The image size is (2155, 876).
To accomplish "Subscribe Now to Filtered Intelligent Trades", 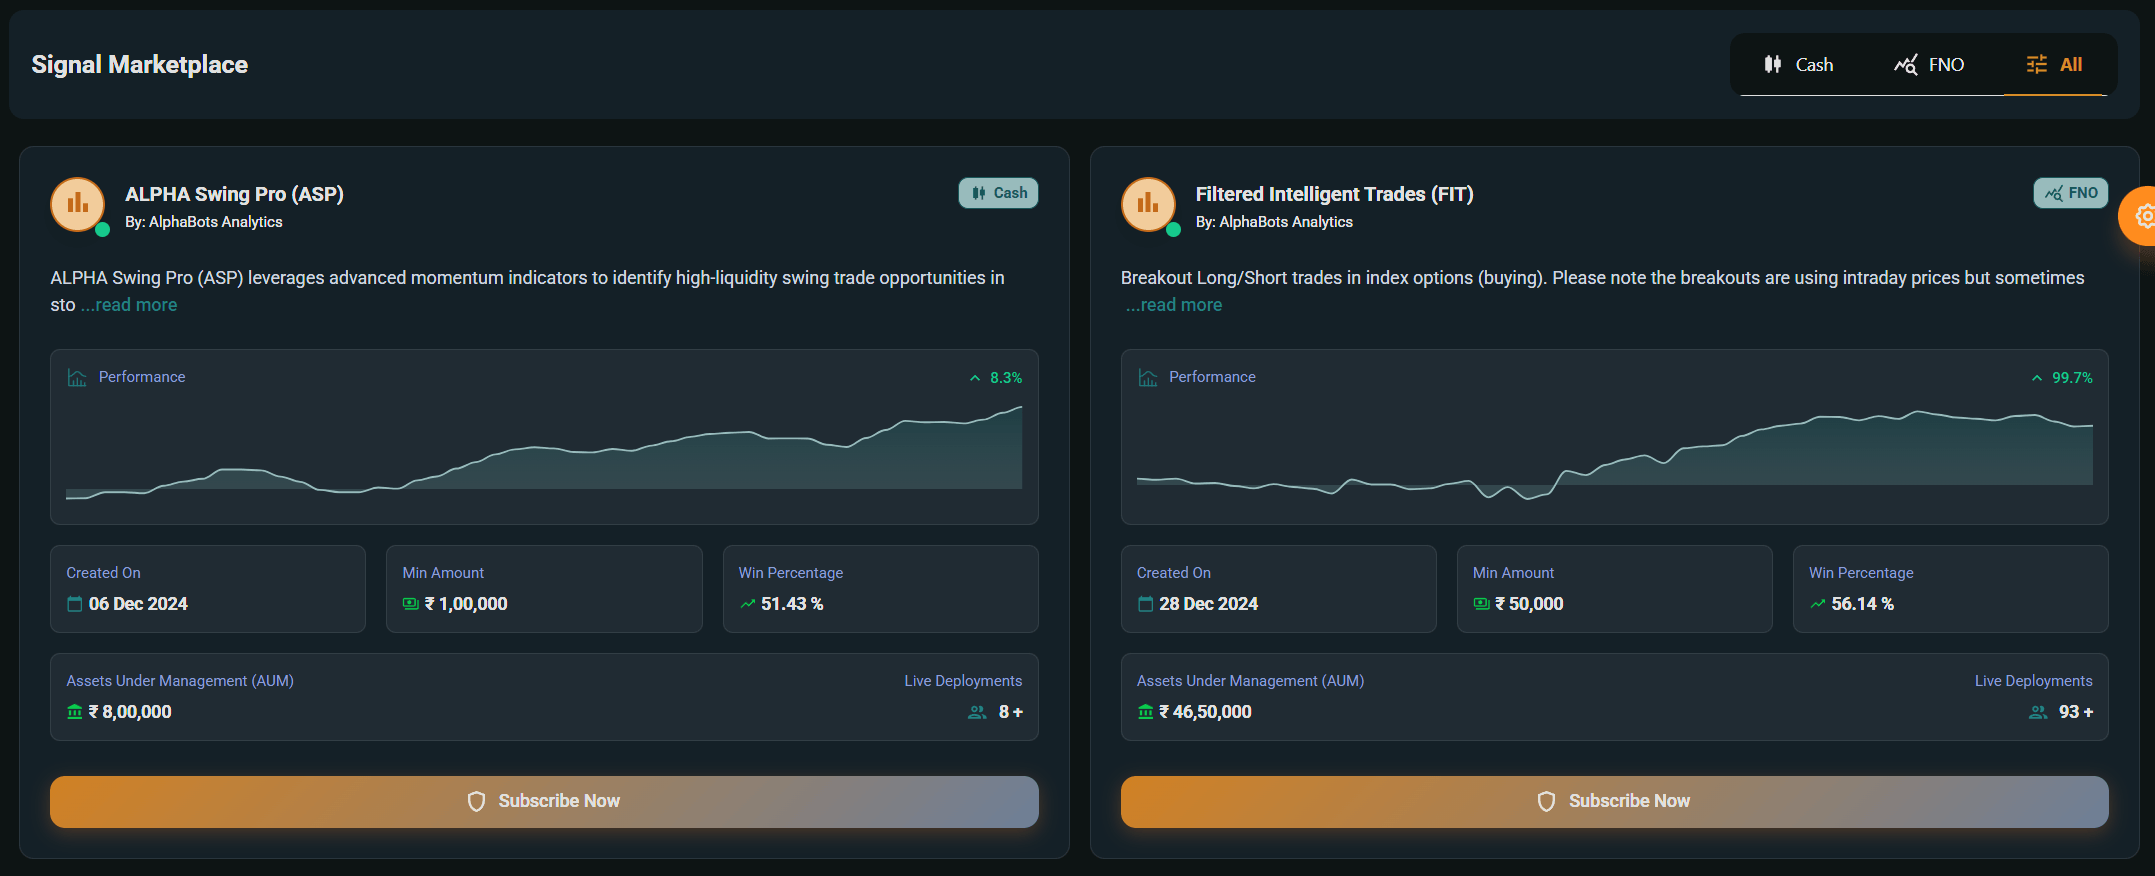I will tap(1614, 801).
